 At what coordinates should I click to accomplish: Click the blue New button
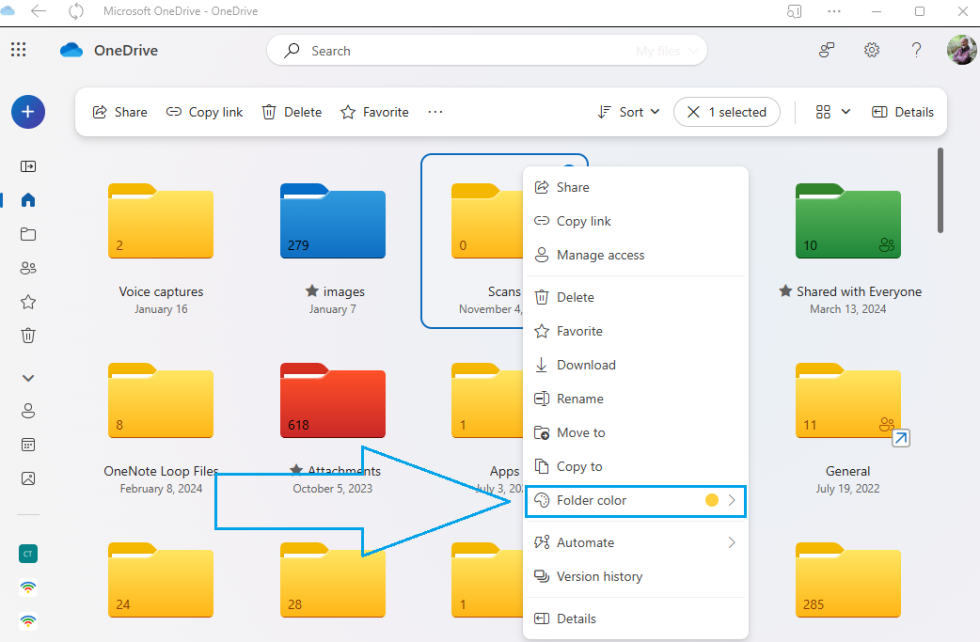click(28, 112)
